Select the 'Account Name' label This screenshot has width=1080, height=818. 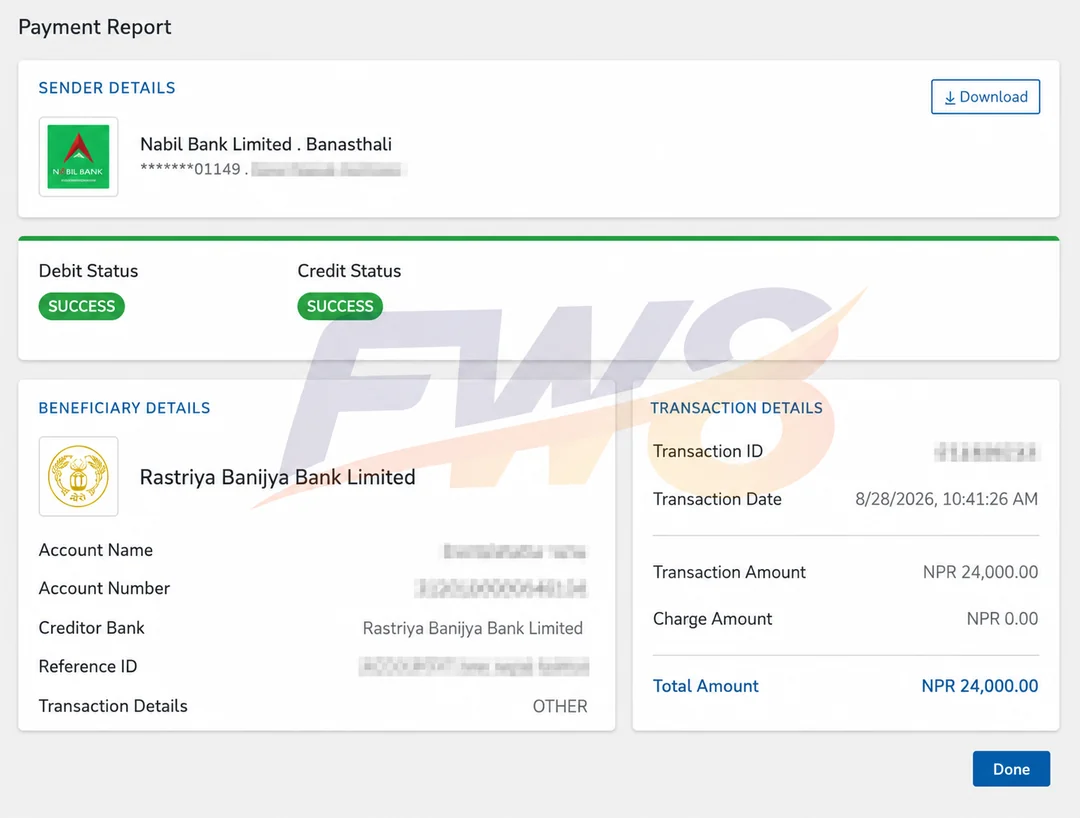click(x=96, y=550)
